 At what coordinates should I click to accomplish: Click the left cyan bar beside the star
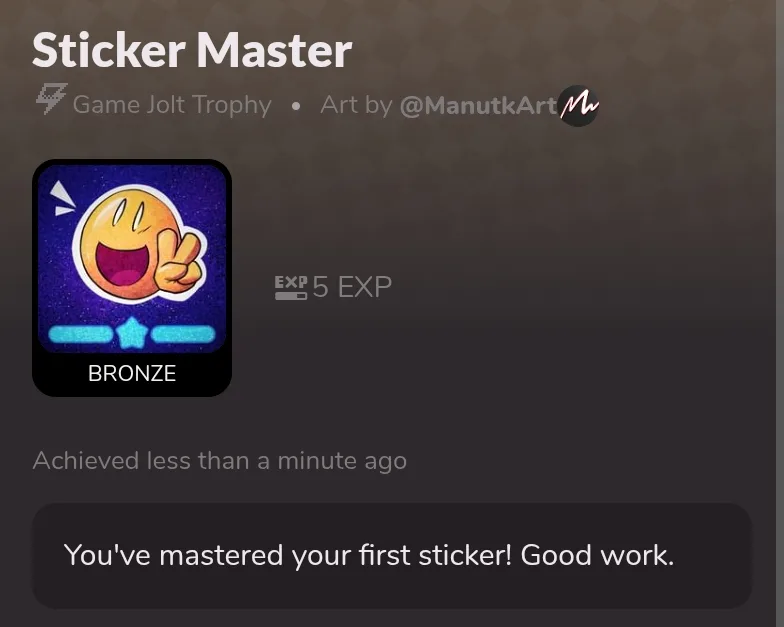81,334
